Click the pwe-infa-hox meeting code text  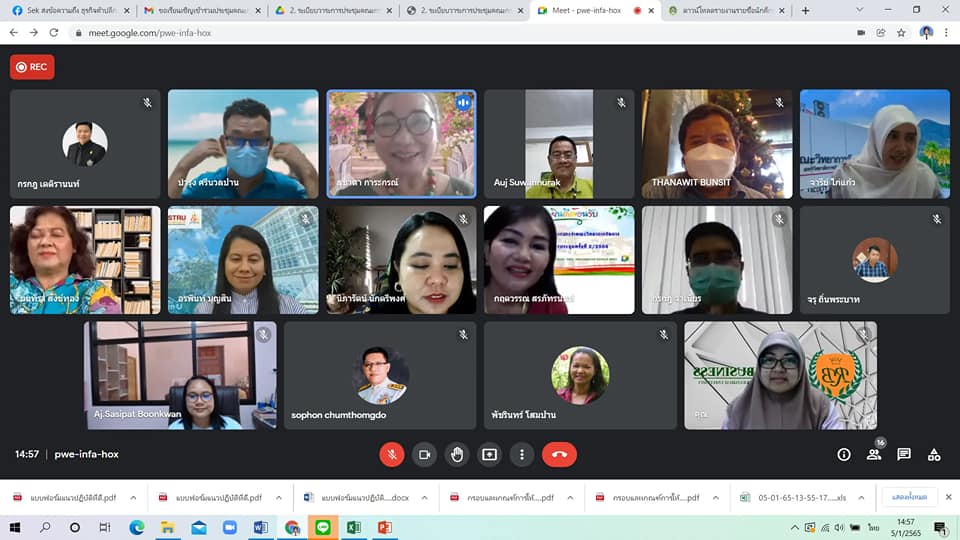[x=86, y=454]
